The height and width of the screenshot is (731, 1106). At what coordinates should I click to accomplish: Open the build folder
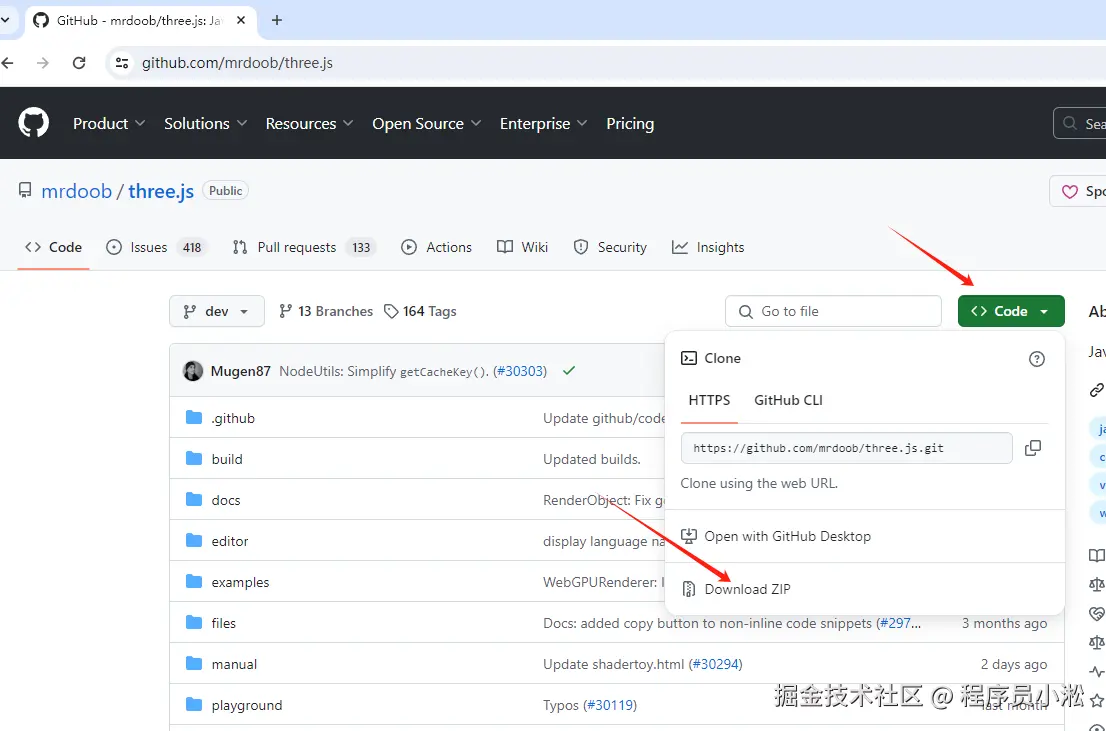[227, 459]
